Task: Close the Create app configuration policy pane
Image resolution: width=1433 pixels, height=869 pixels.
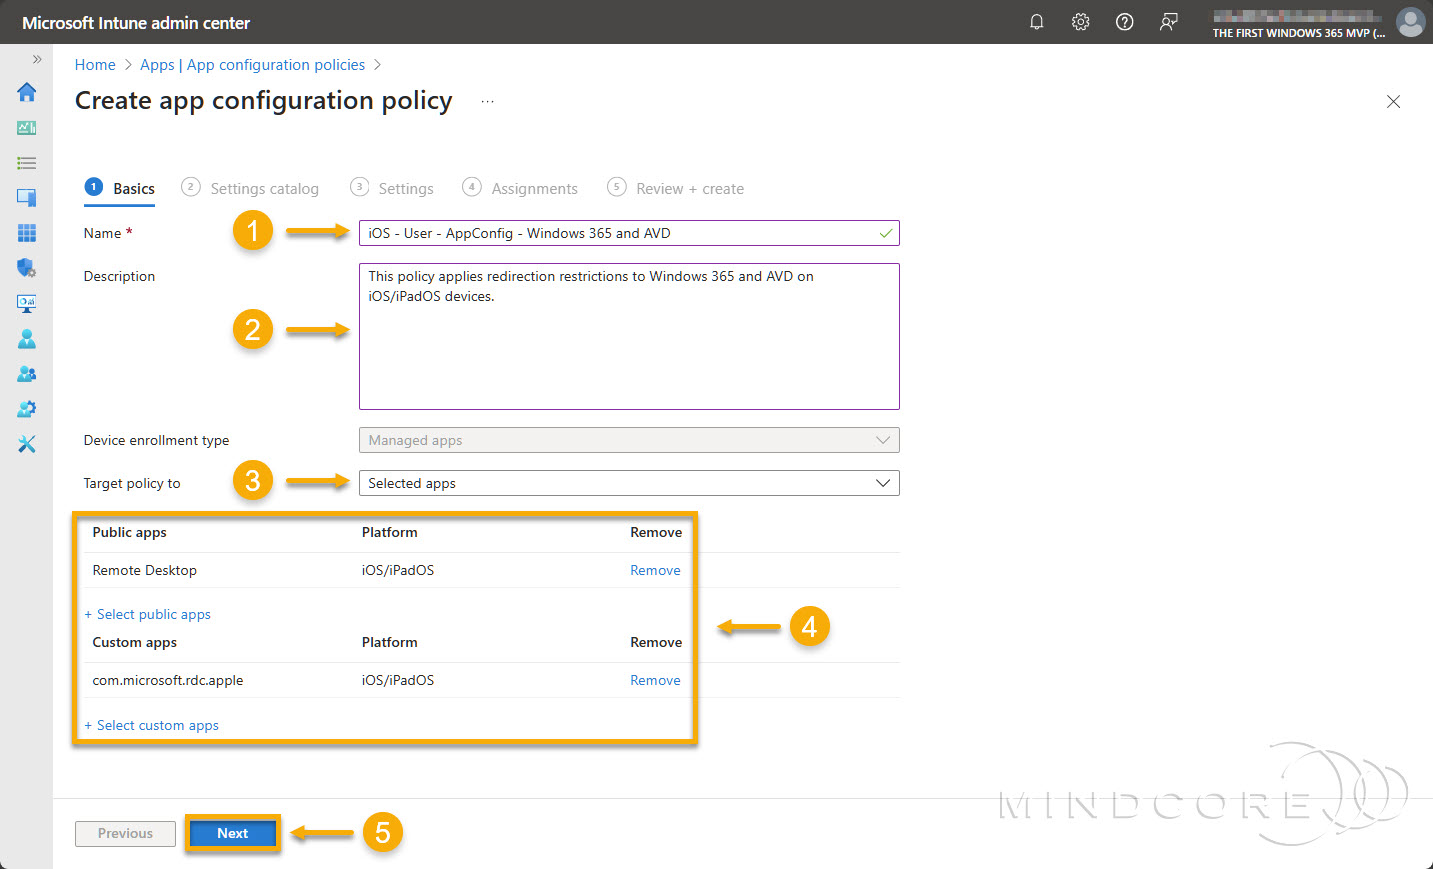Action: pos(1394,102)
